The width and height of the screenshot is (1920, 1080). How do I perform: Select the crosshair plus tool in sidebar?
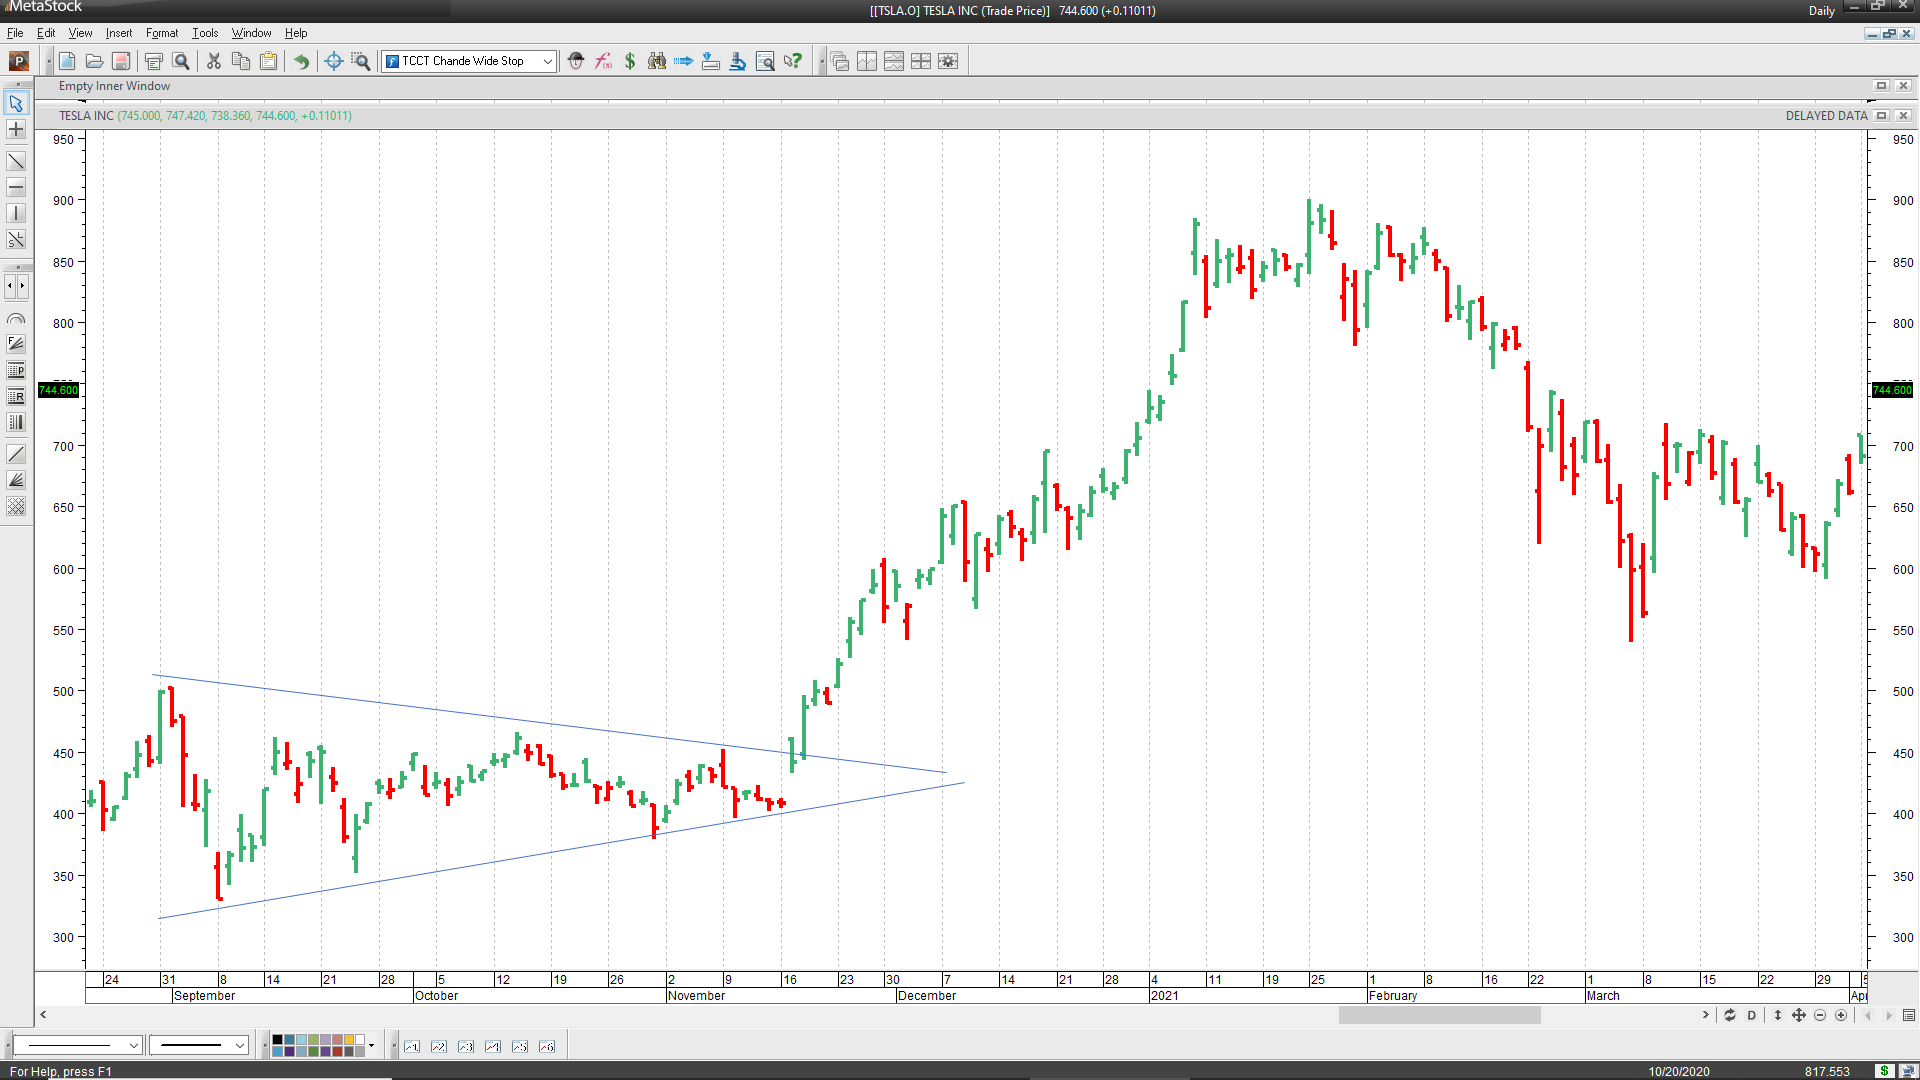coord(16,129)
